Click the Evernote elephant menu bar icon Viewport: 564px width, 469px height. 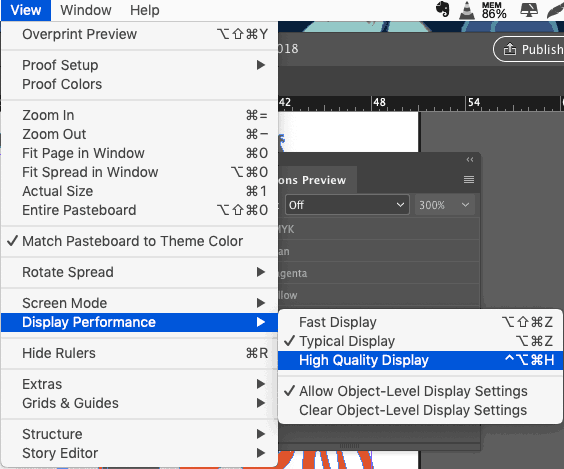442,9
